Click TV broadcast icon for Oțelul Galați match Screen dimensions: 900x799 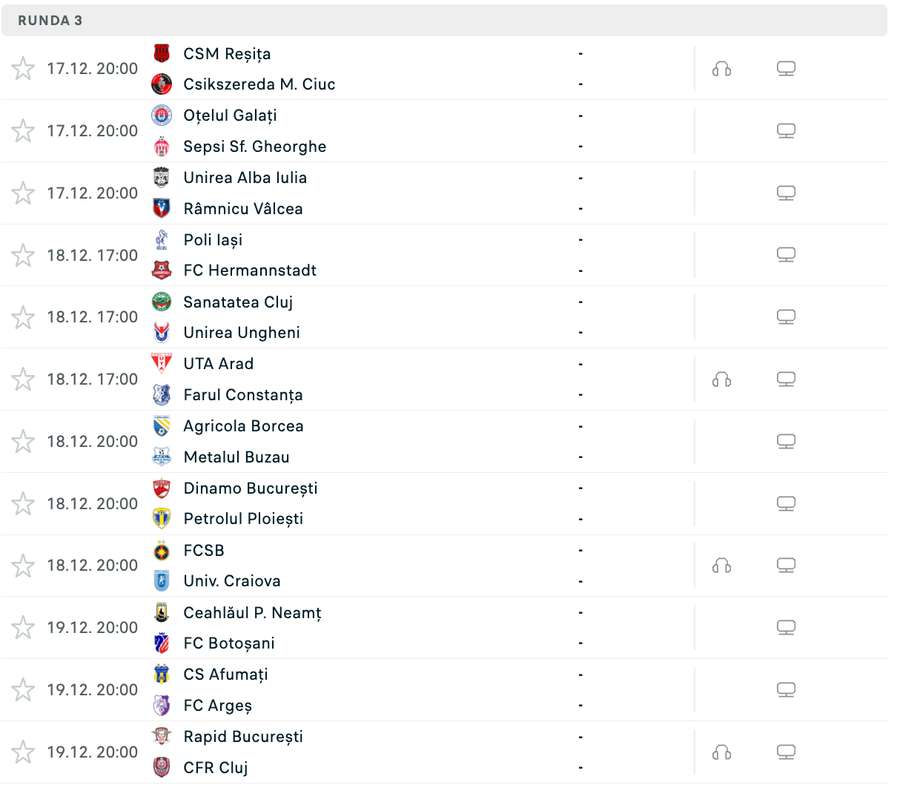pos(786,131)
